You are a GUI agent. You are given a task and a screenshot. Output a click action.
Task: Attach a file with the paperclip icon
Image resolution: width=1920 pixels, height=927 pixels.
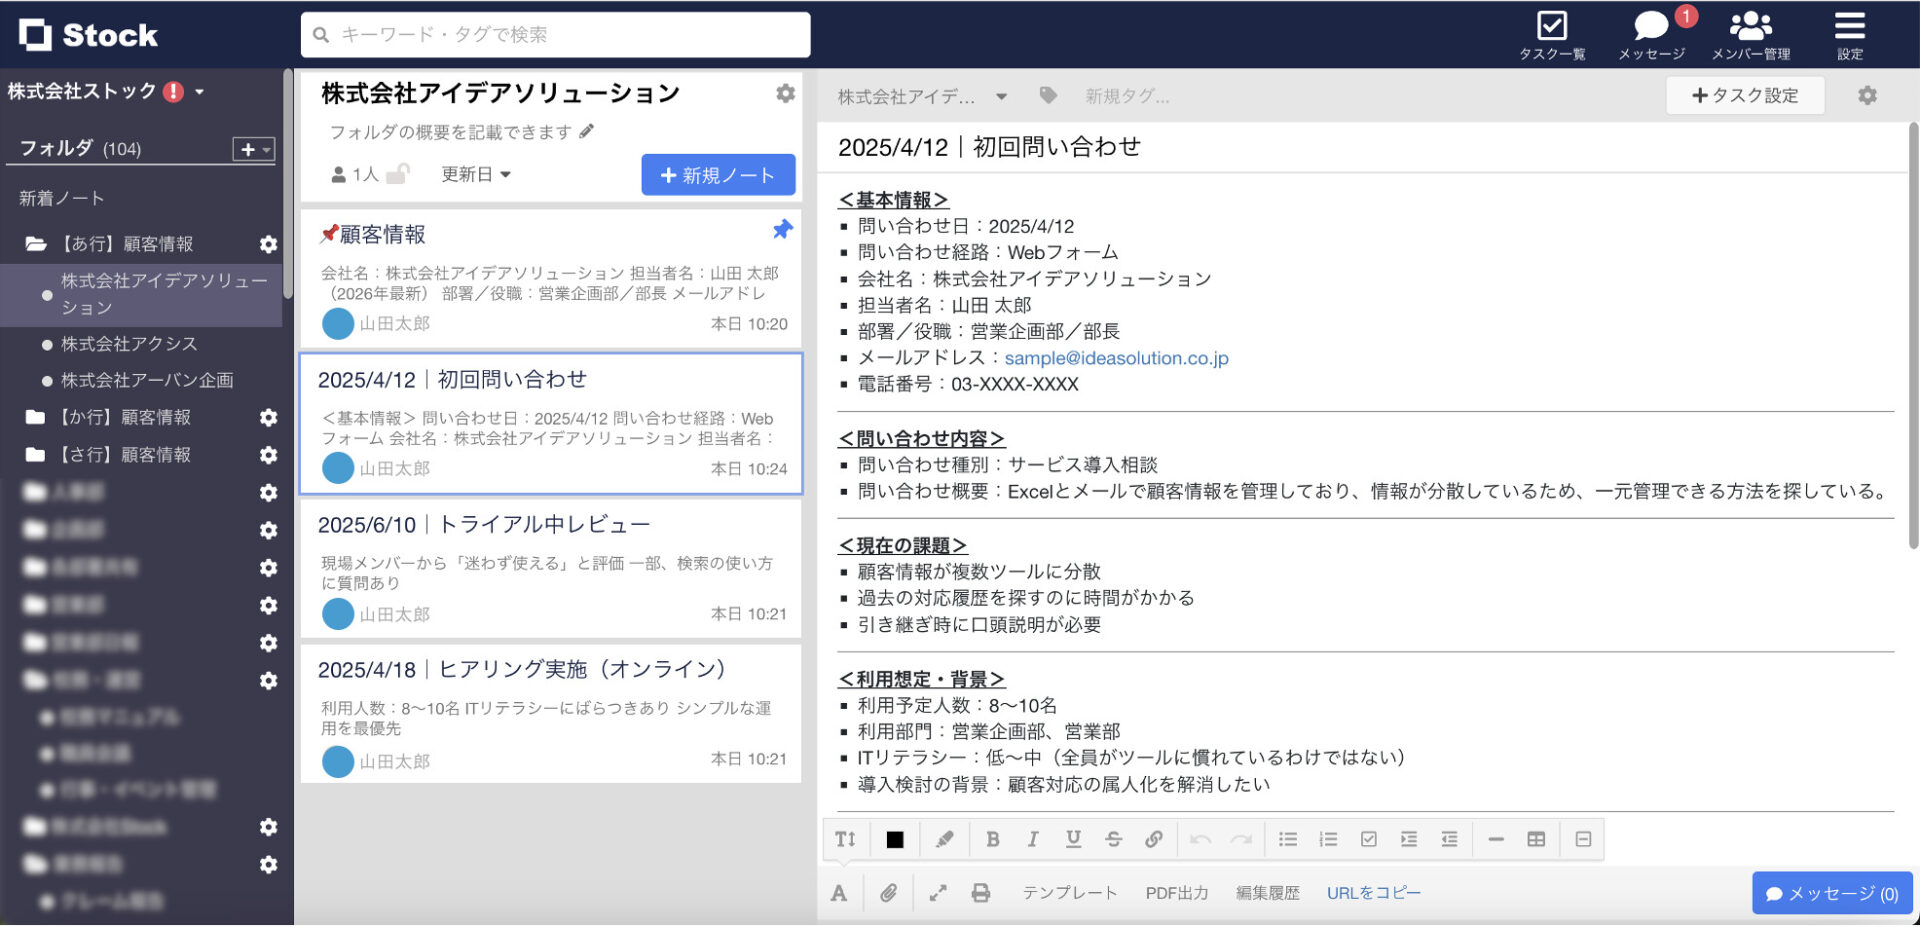[x=890, y=893]
